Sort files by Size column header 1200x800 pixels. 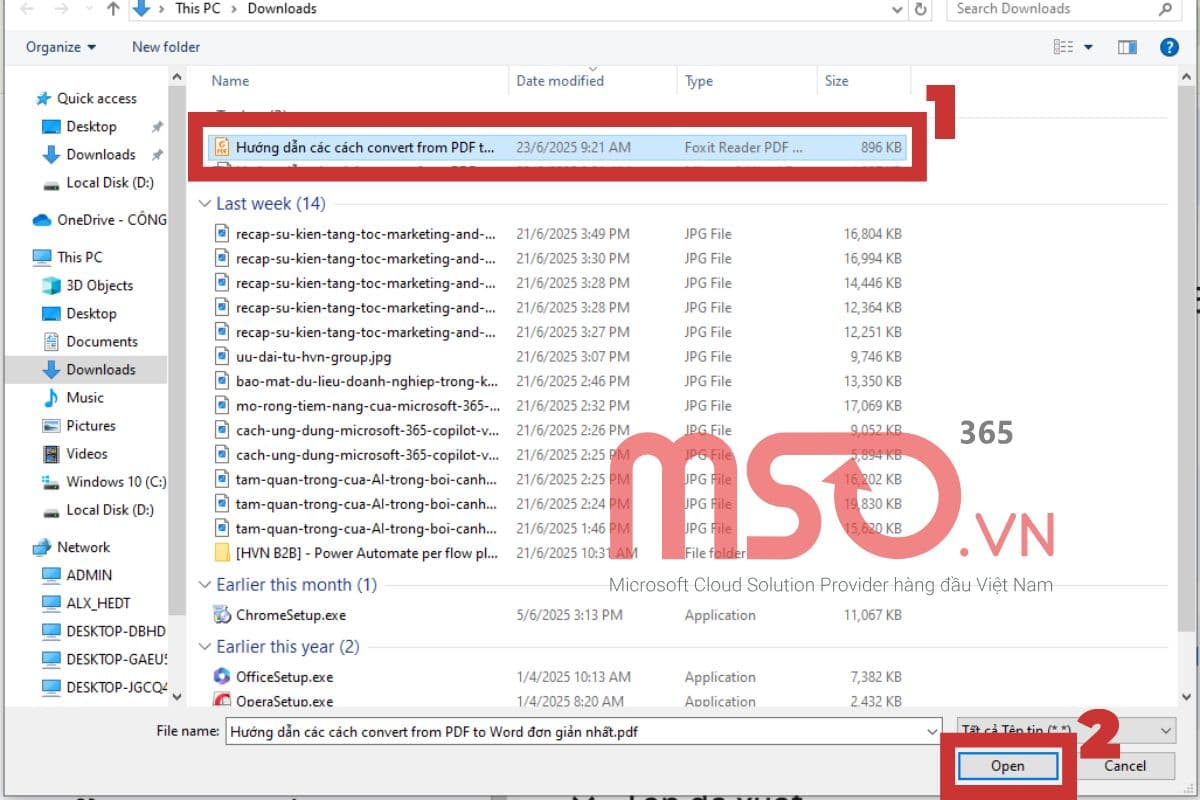837,81
